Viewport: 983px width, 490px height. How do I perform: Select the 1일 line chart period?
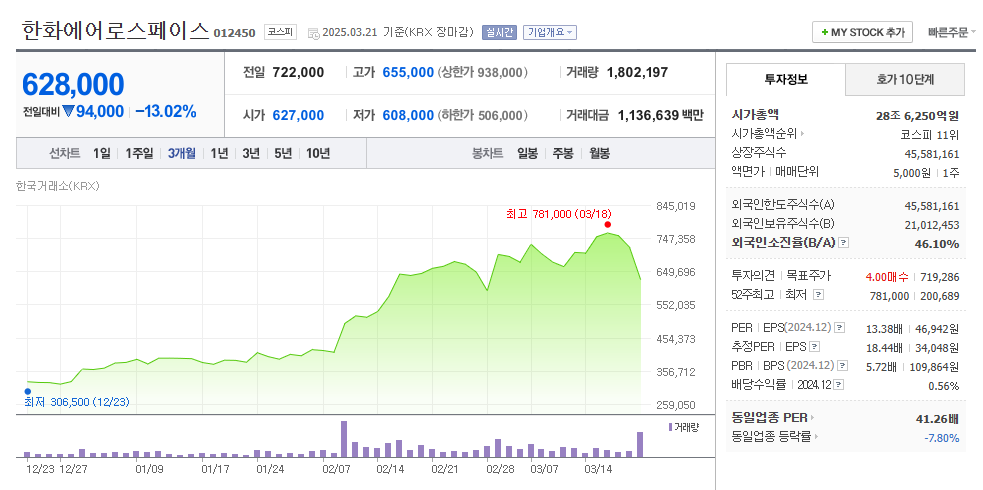[102, 153]
